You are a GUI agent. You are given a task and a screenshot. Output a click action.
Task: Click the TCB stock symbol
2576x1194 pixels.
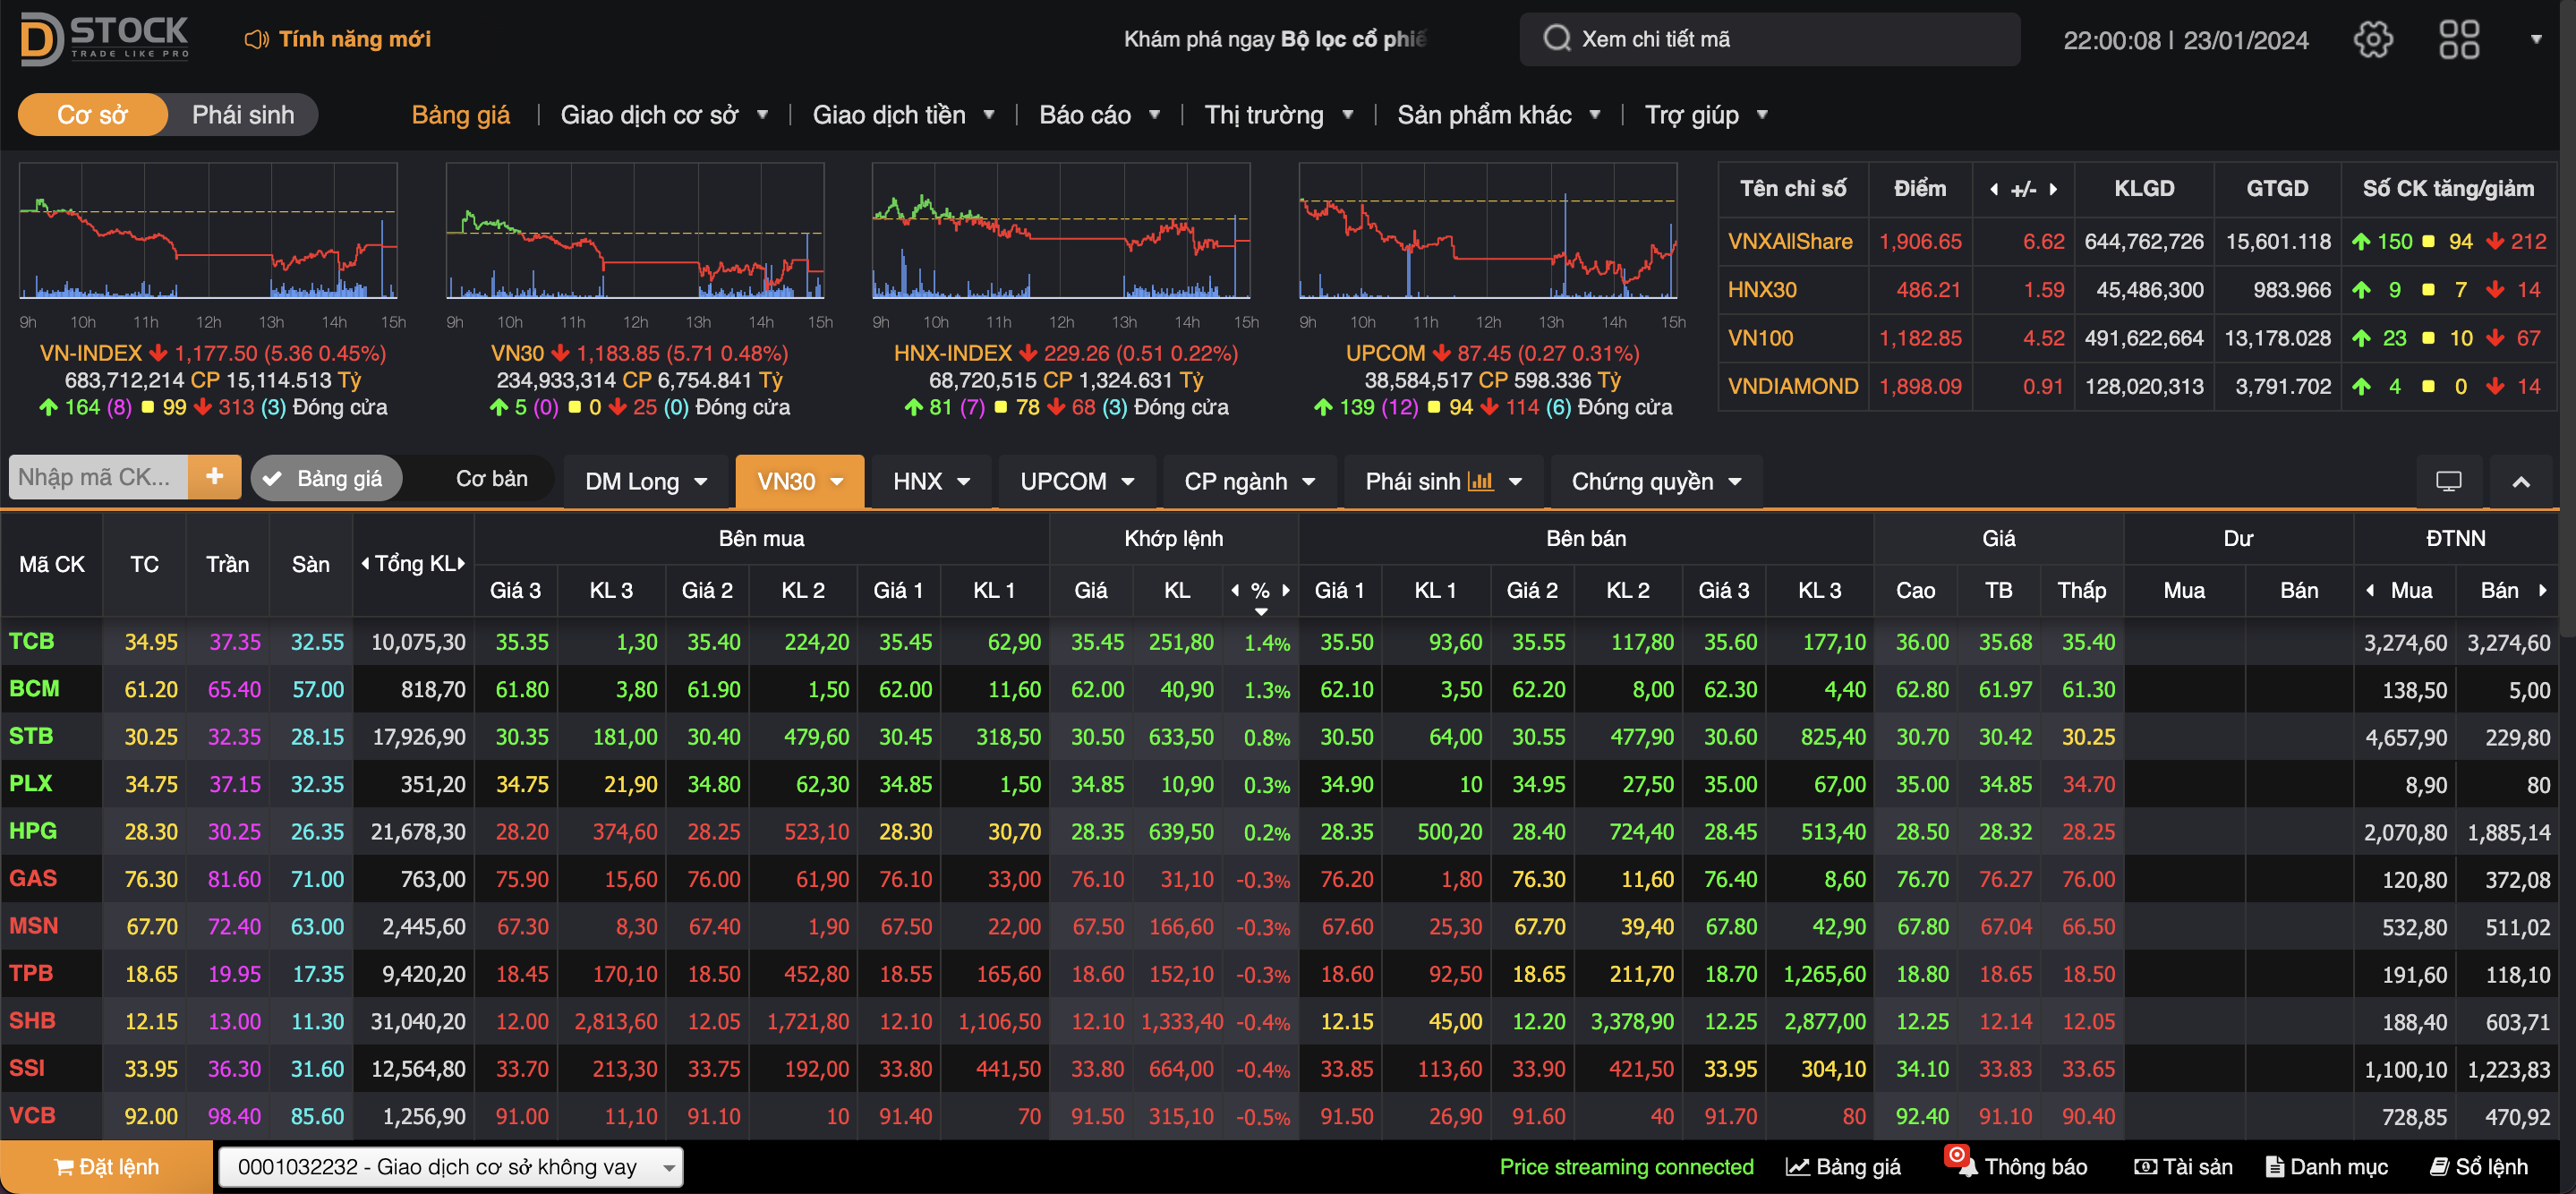(31, 641)
